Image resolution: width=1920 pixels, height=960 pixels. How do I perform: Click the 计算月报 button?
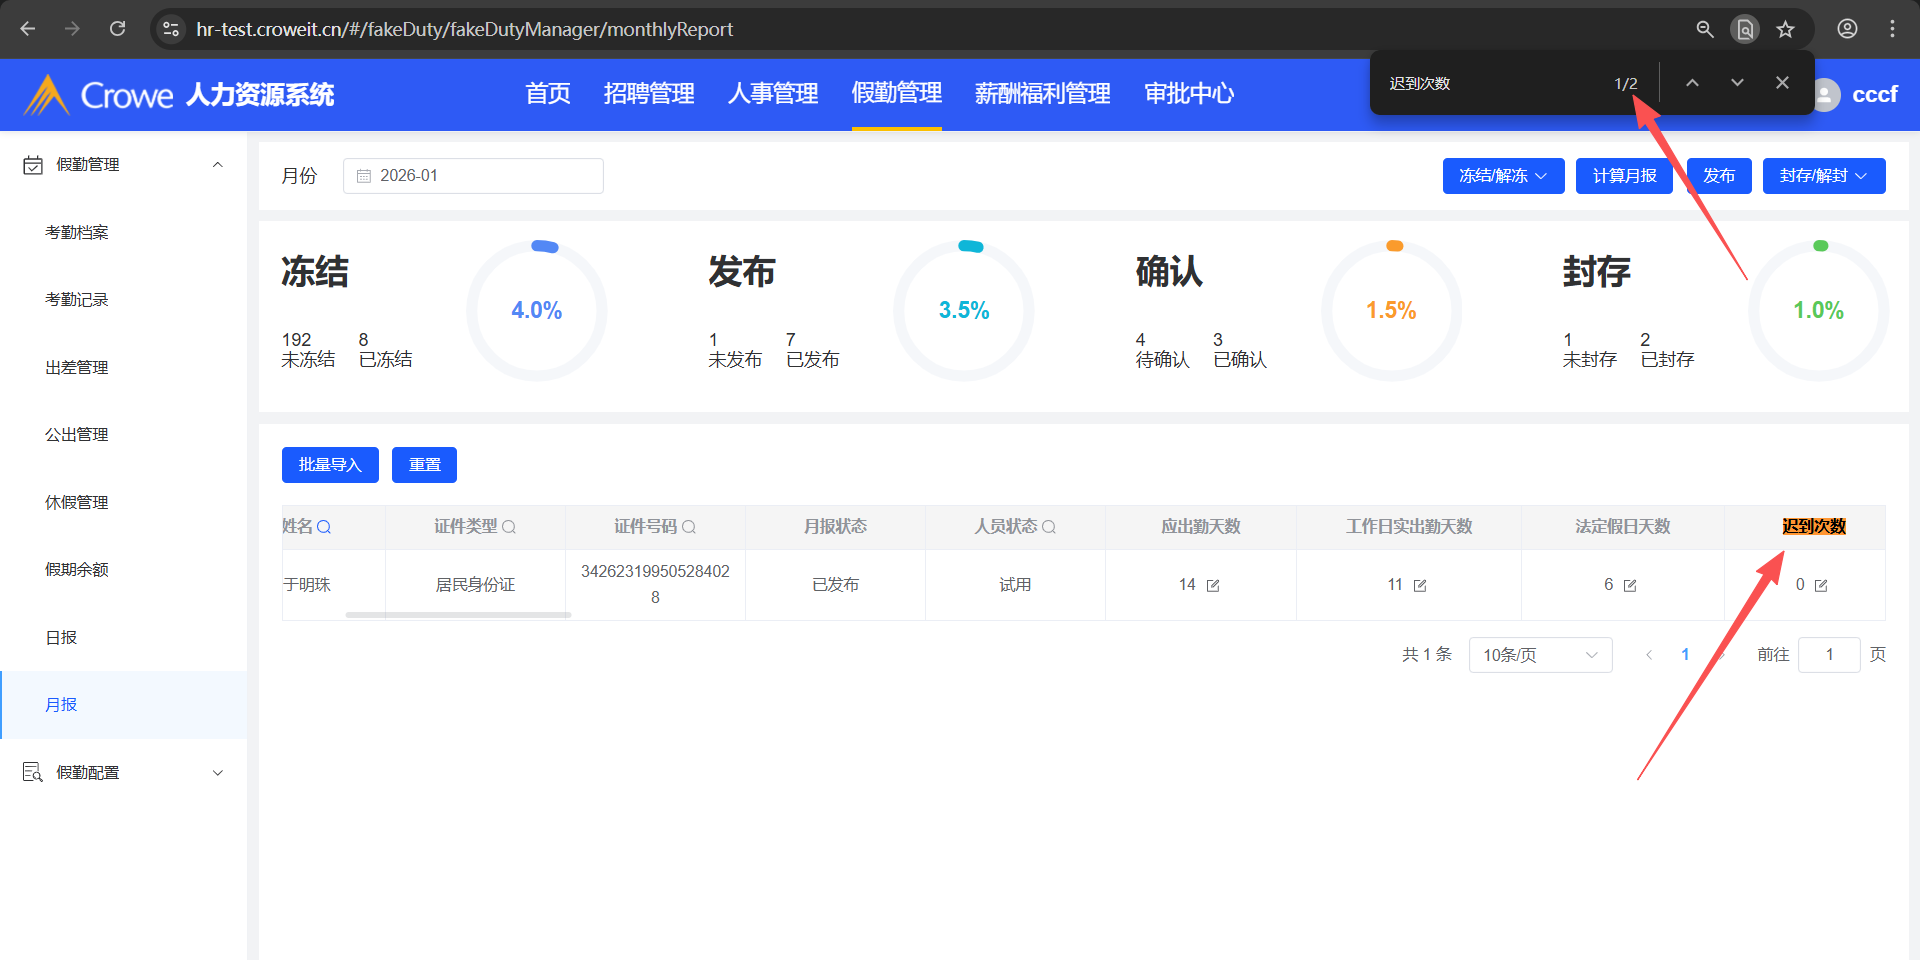[1624, 176]
